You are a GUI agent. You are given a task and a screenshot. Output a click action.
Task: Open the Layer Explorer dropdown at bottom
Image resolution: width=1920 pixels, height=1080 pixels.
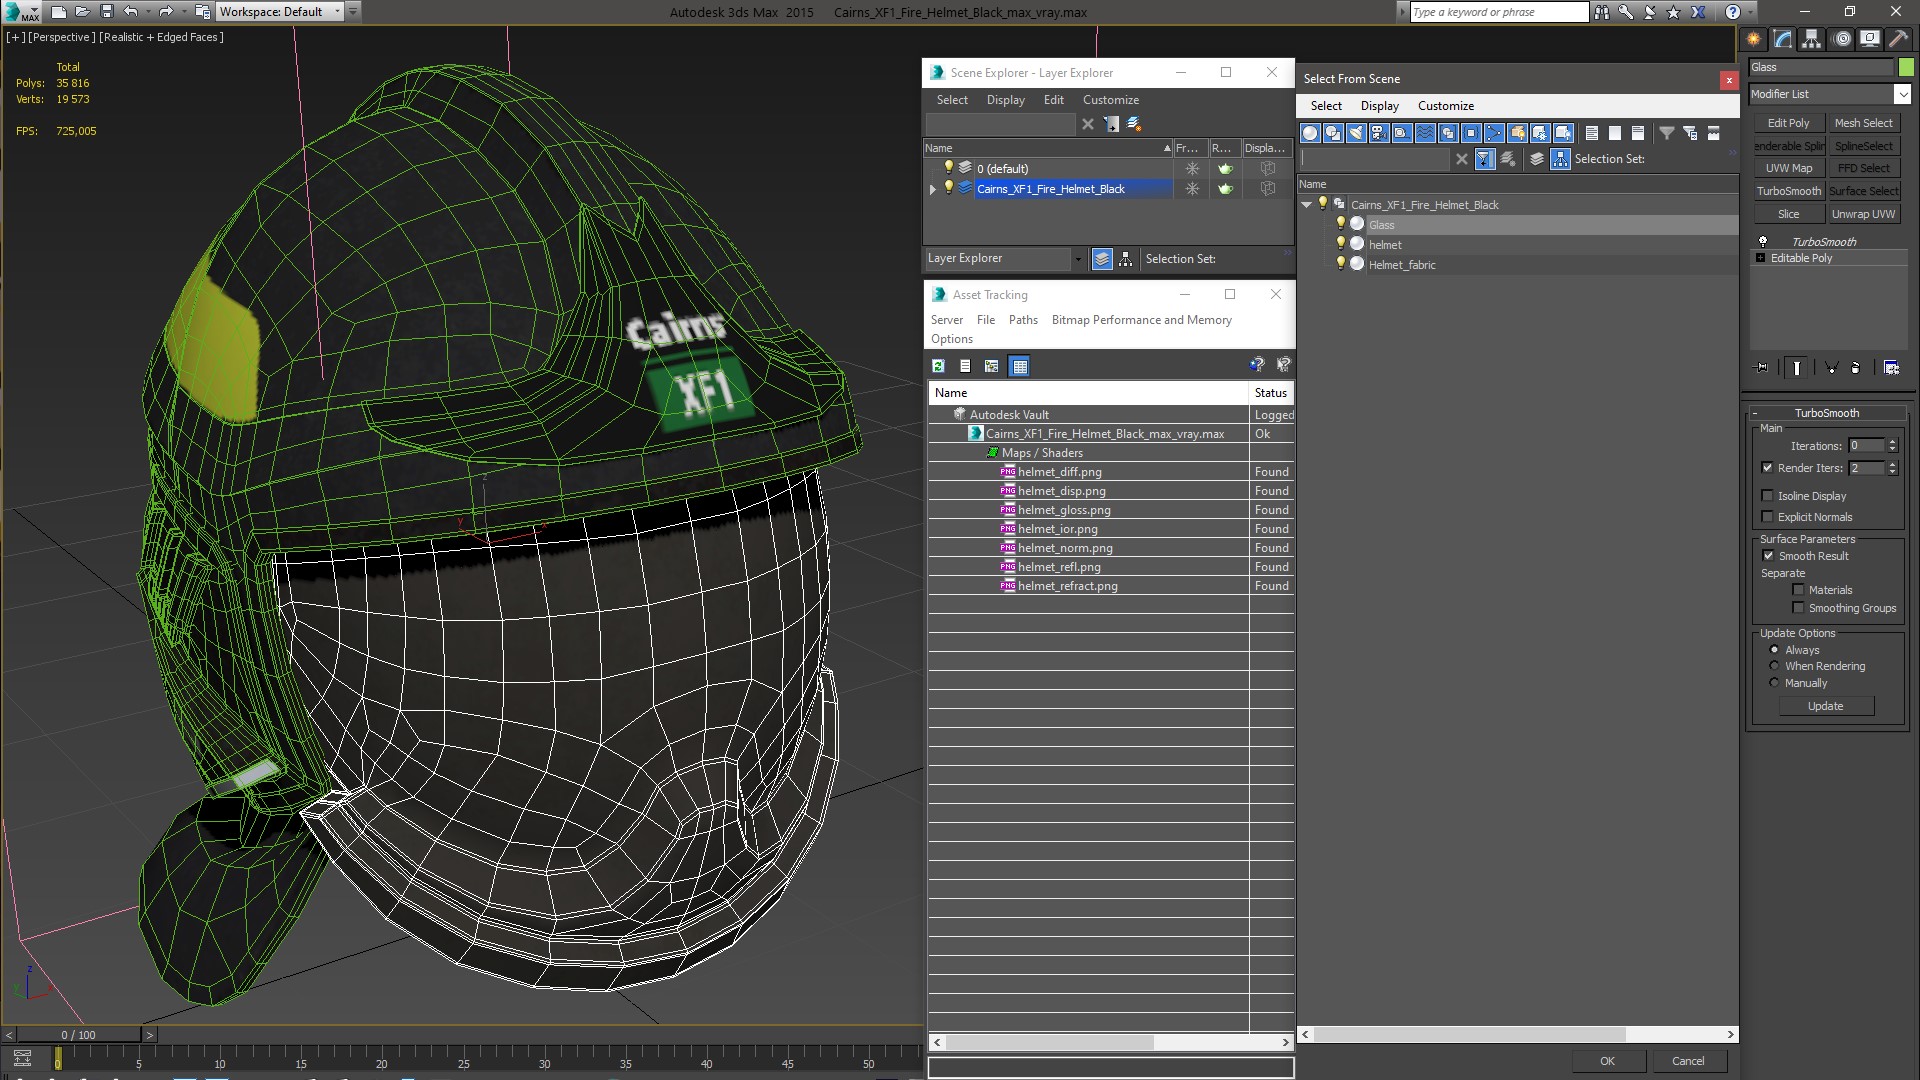(1078, 259)
